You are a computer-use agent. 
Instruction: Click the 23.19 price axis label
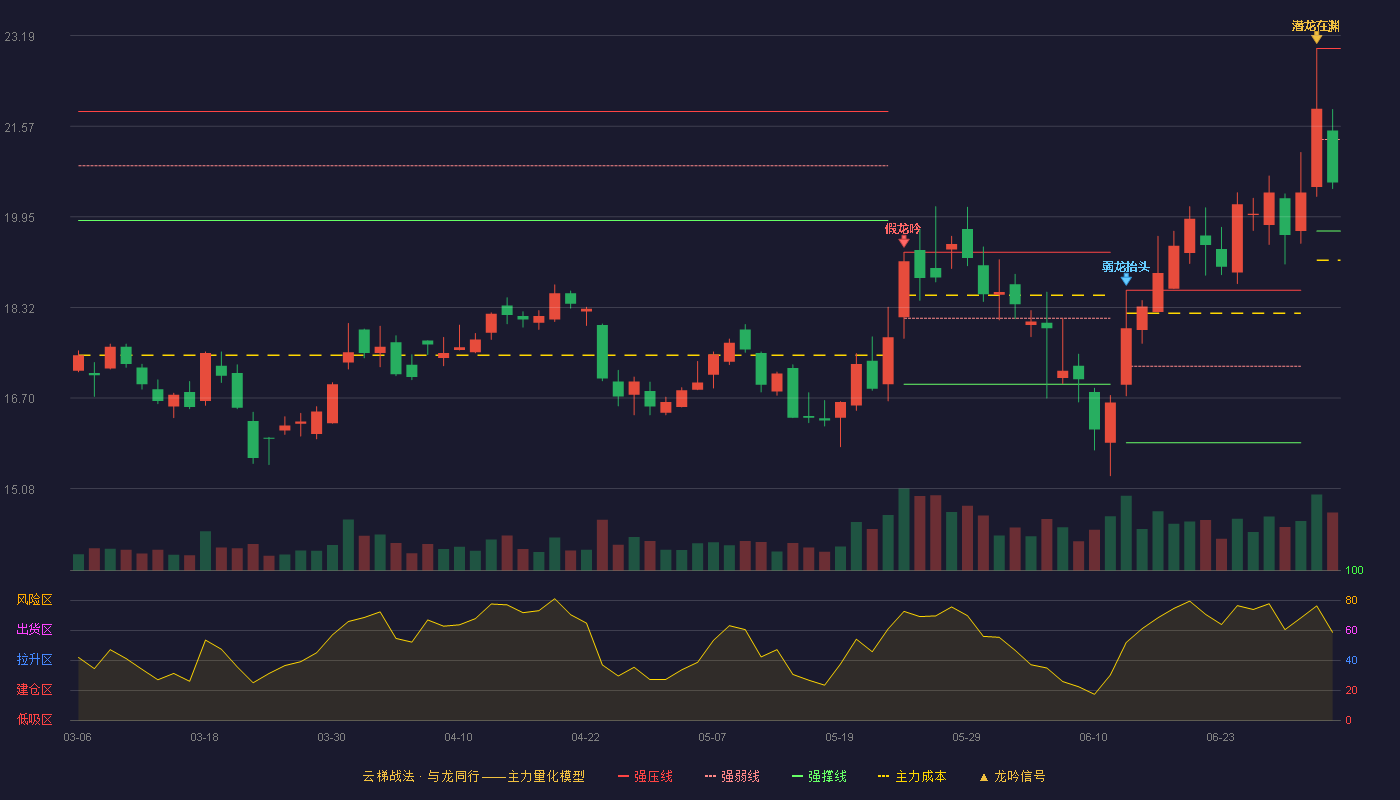point(19,37)
